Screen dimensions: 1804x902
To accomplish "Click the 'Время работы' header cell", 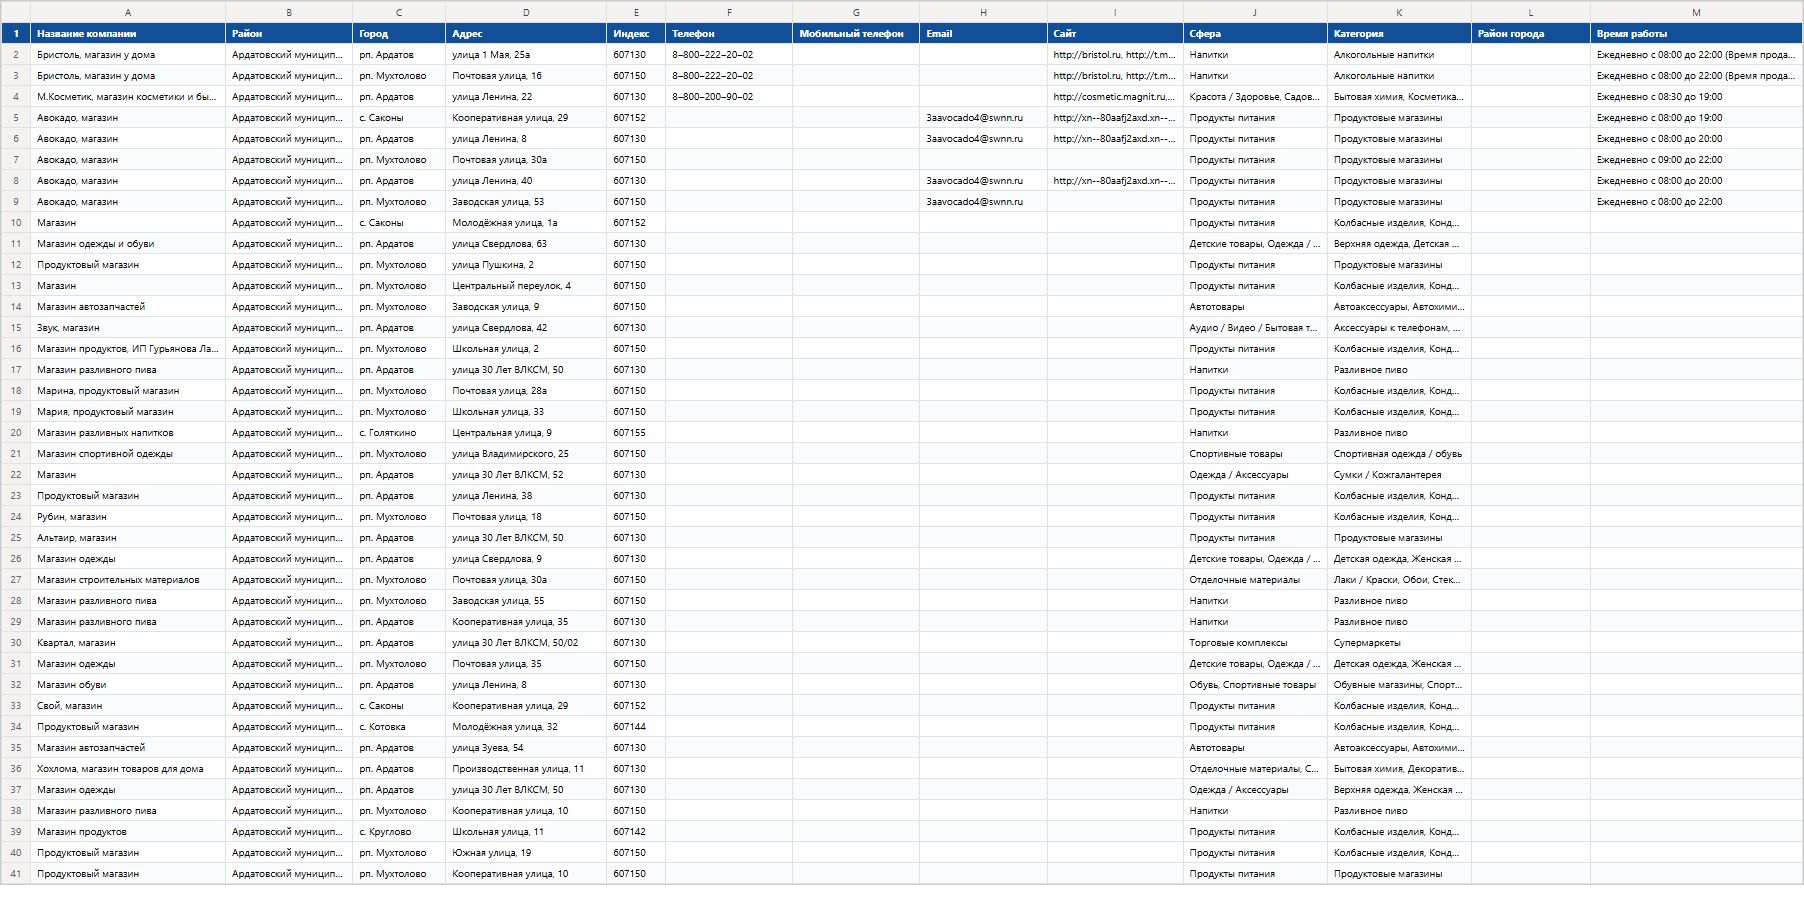I will 1696,34.
